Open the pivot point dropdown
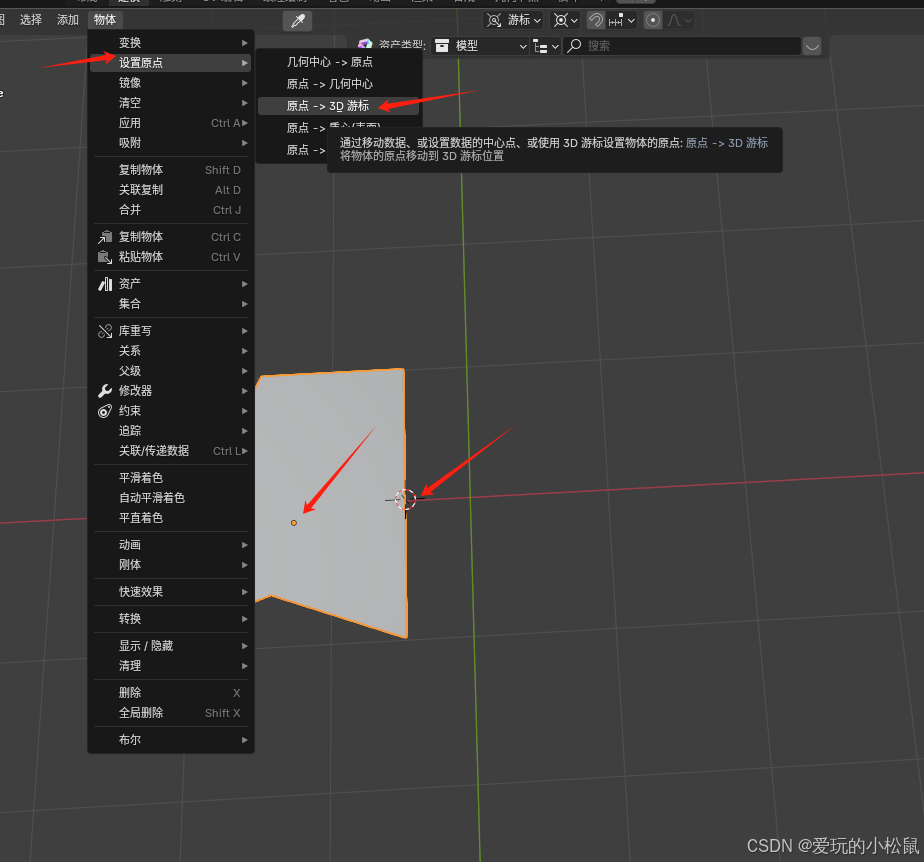 (x=565, y=21)
